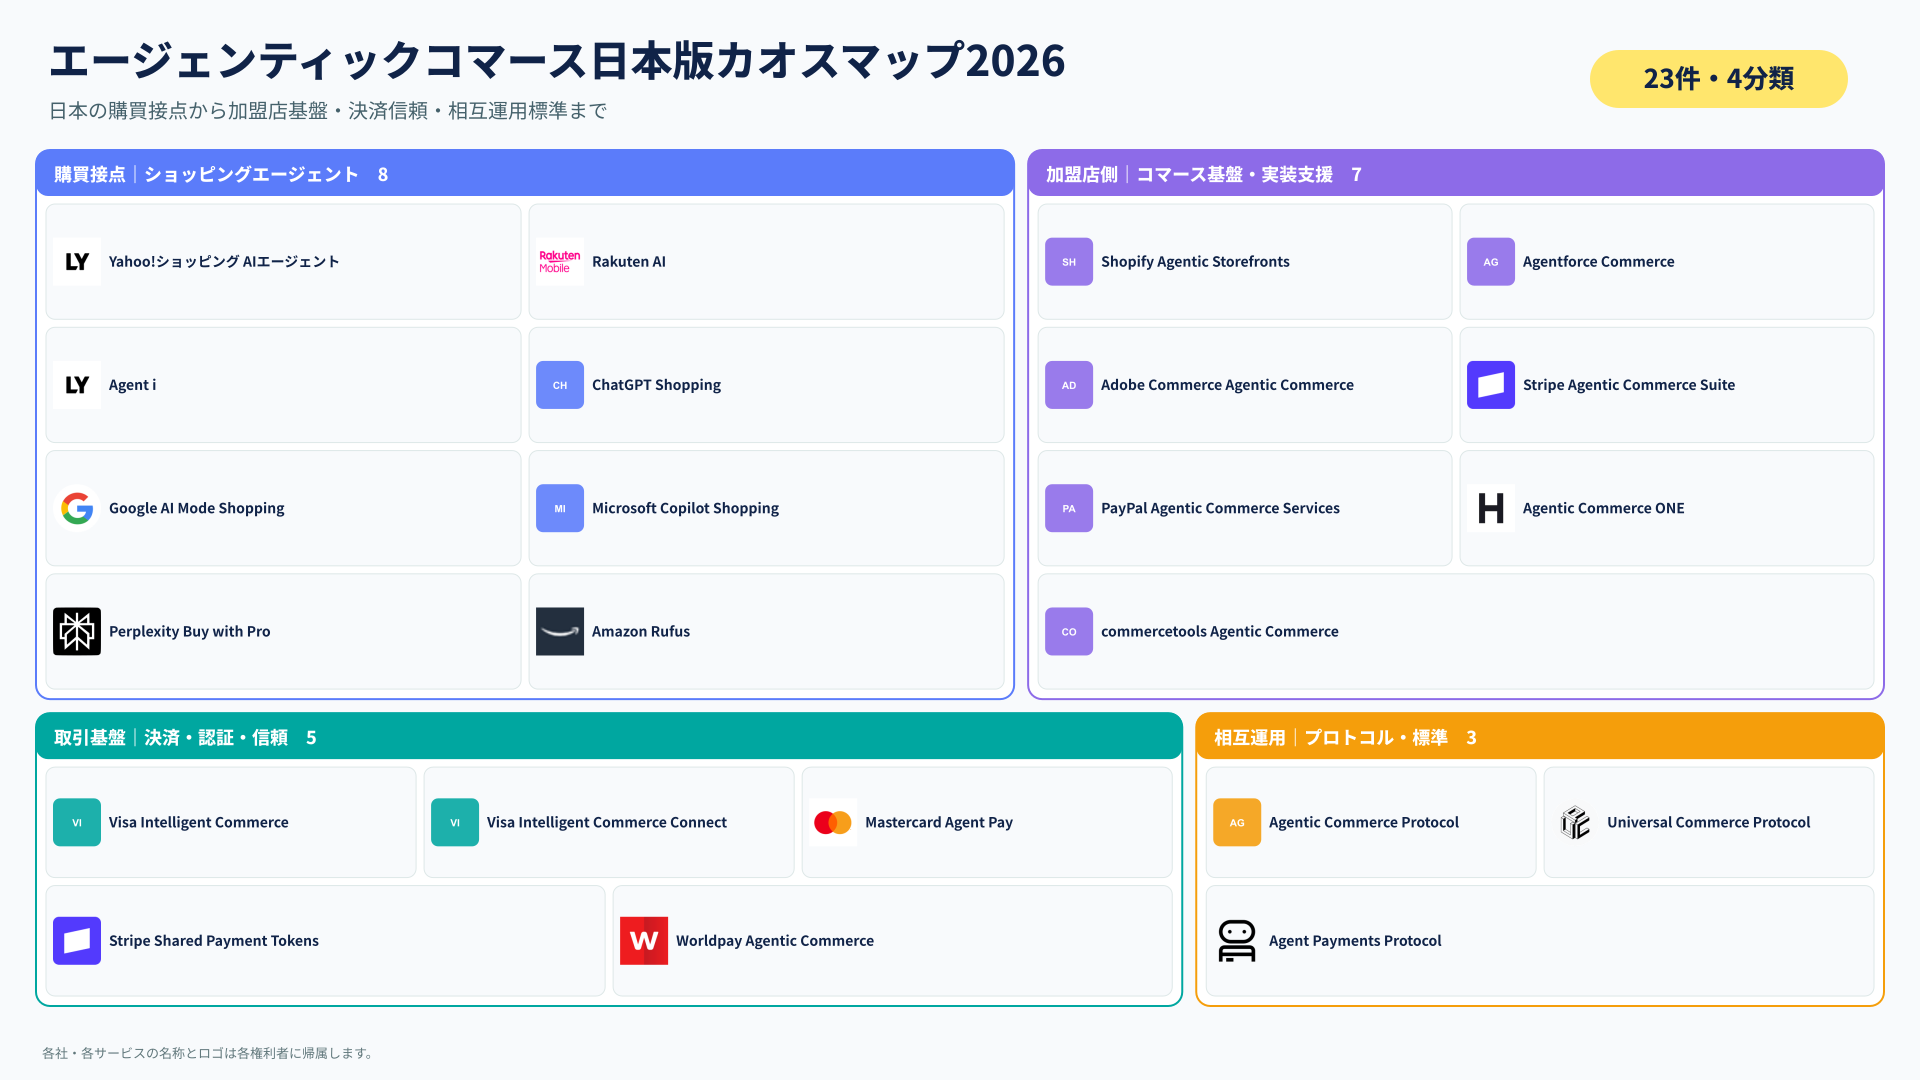The image size is (1920, 1080).
Task: Click the Agent i label
Action: point(132,385)
